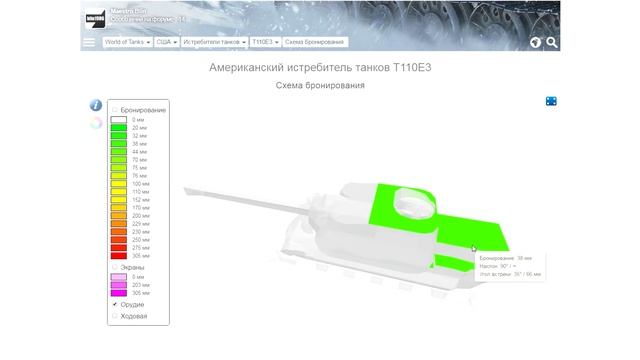Select the 203 мм screen swatch
The height and width of the screenshot is (360, 640).
[x=118, y=285]
